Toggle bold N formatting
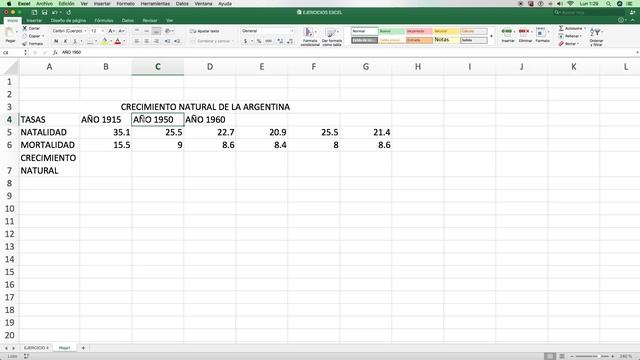 point(56,41)
